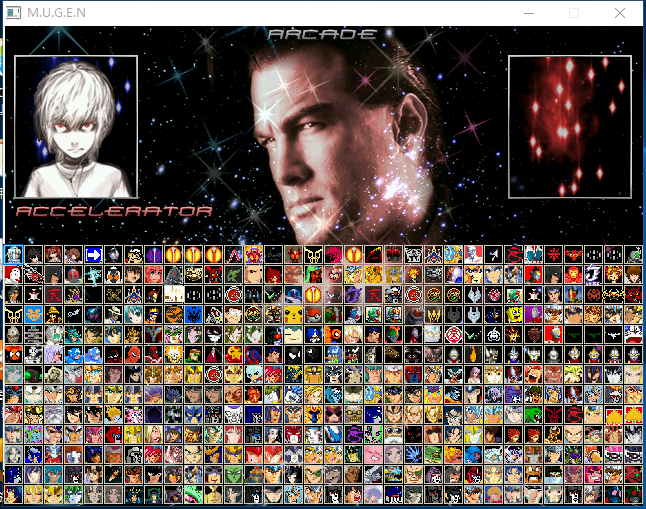Select the blue tile with orange bear
This screenshot has height=509, width=646.
33,315
